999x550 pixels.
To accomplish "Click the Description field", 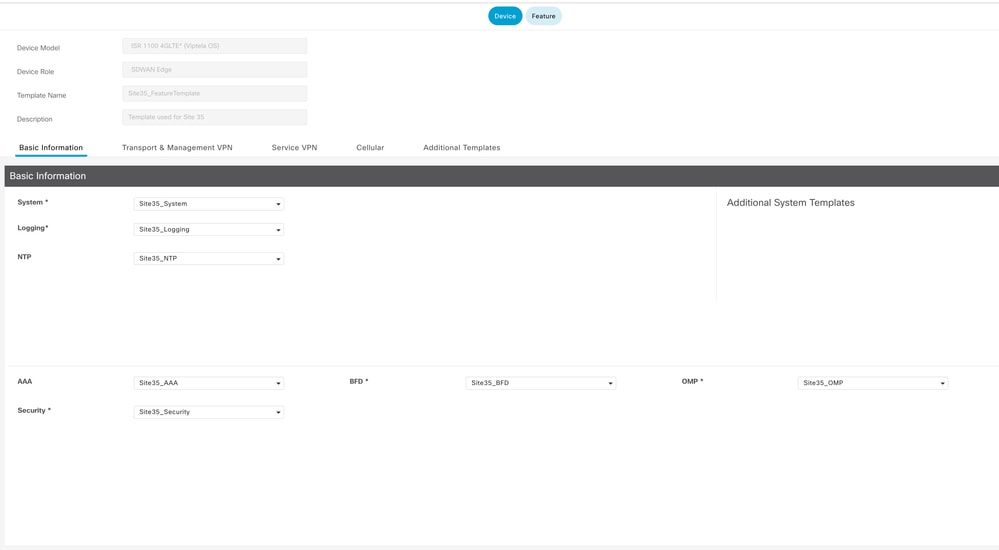I will (x=215, y=117).
